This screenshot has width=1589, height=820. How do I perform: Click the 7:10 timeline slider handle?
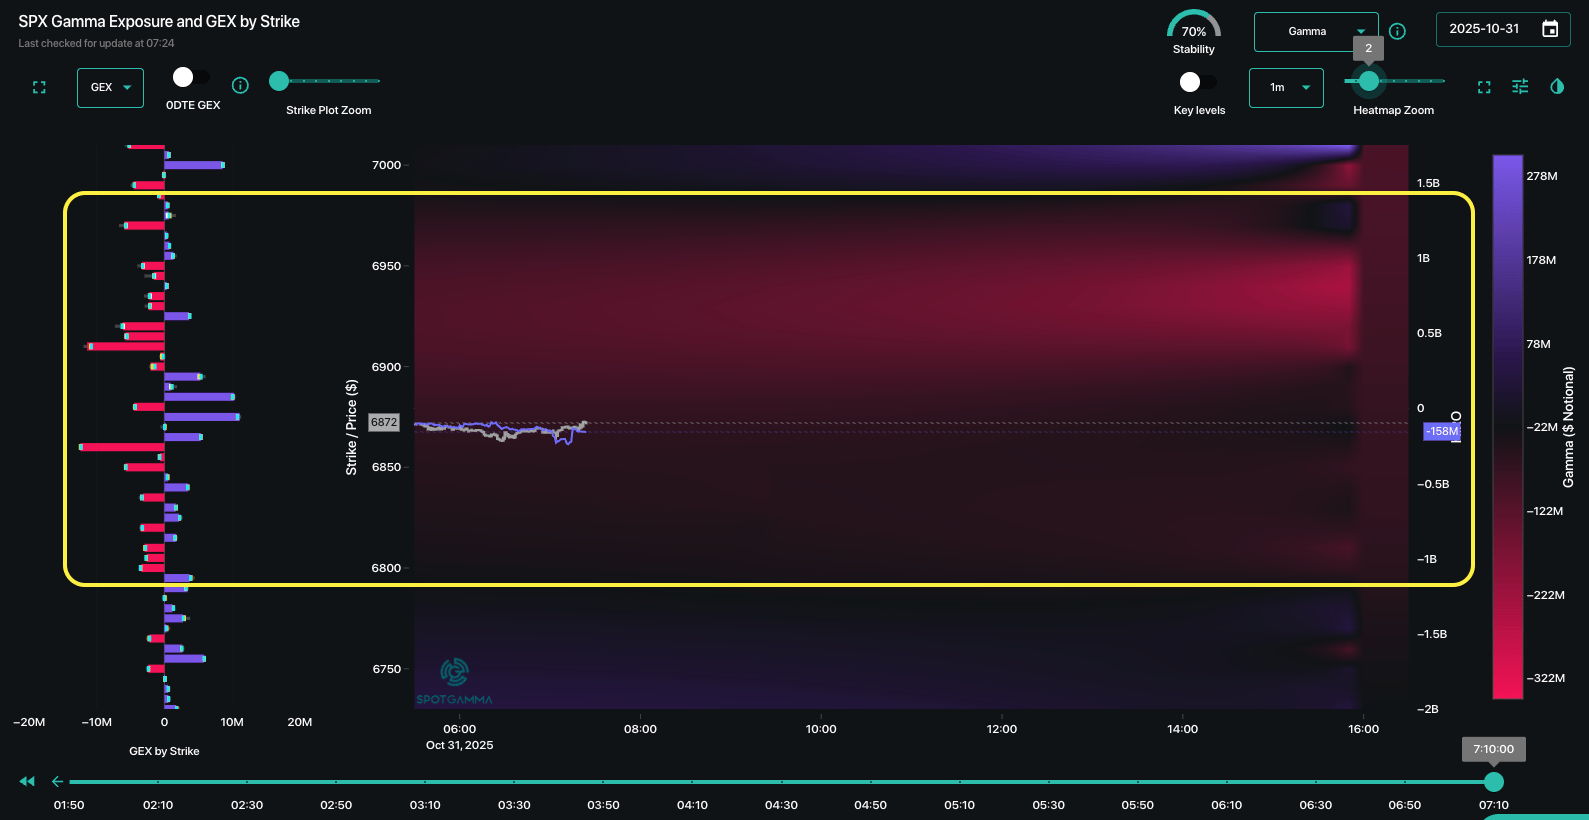(x=1494, y=781)
